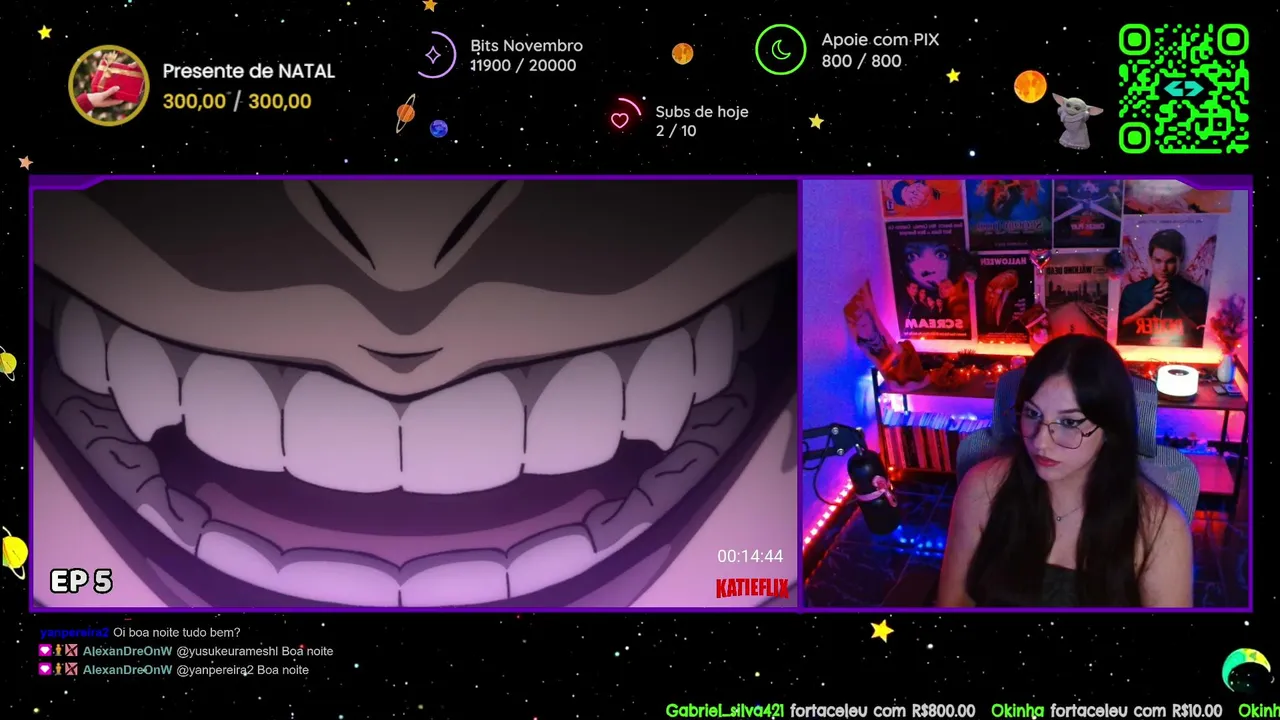Screen dimensions: 1280x720
Task: Click the 2 / 10 subs count
Action: (676, 131)
